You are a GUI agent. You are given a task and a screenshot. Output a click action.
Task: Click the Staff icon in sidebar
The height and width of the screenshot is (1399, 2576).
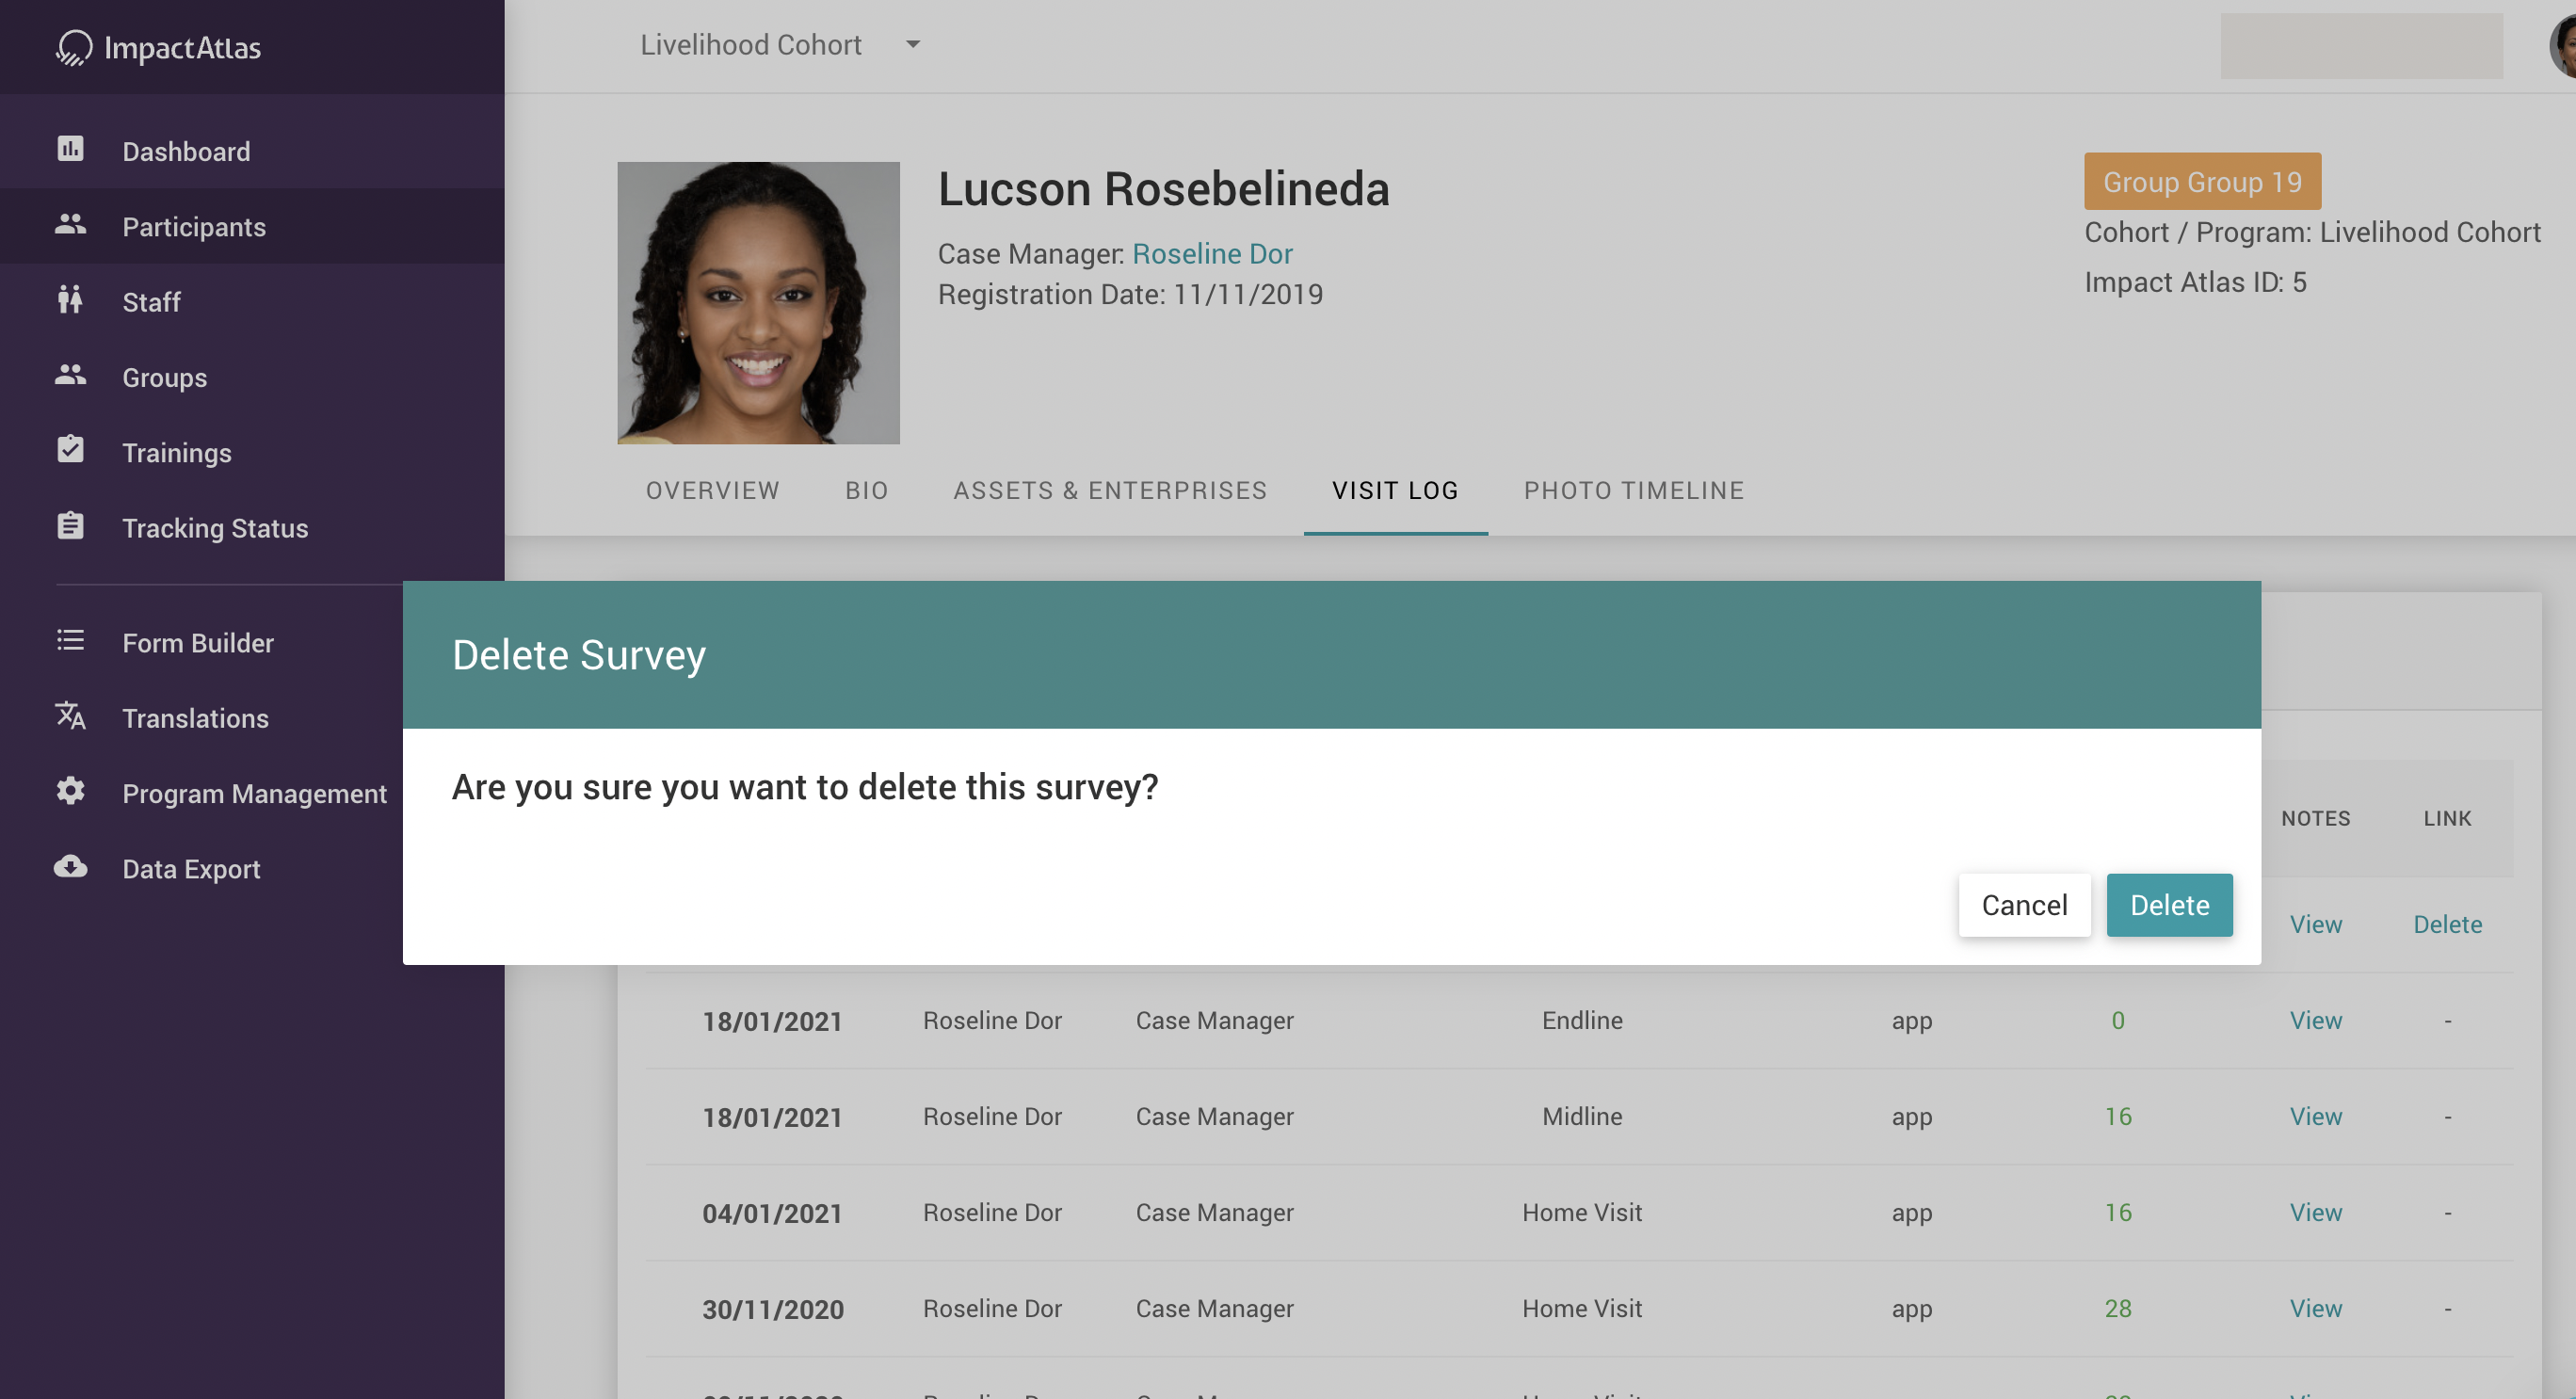(70, 300)
